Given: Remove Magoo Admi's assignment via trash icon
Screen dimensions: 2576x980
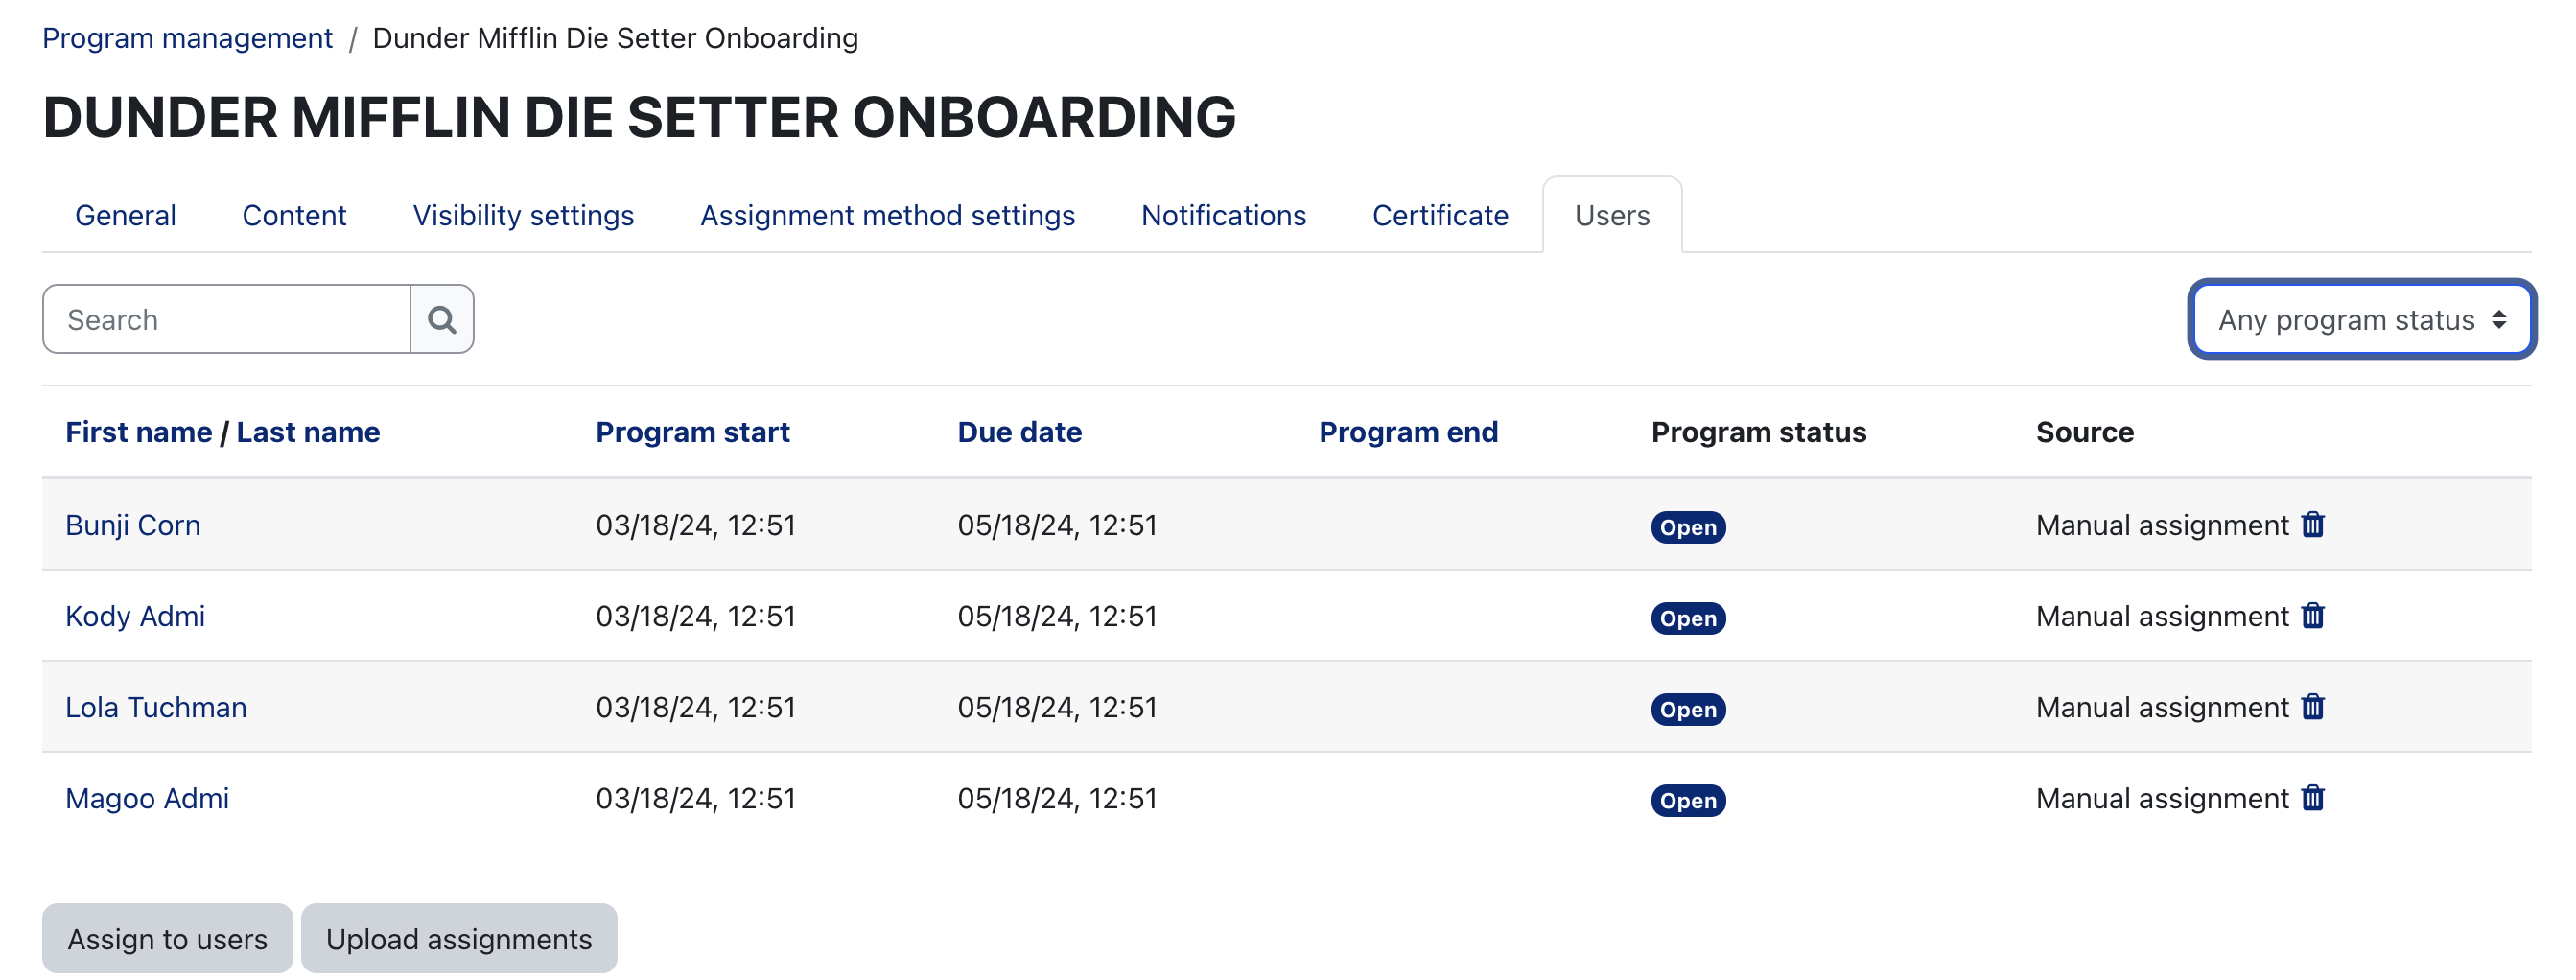Looking at the screenshot, I should click(x=2312, y=797).
